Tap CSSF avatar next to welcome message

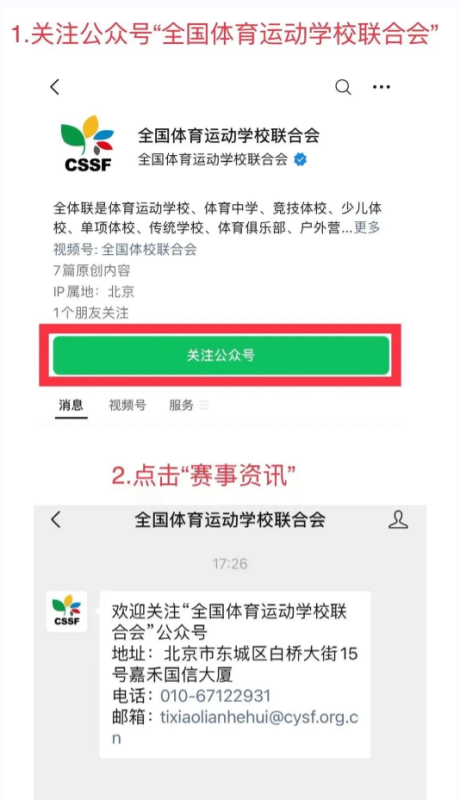point(67,611)
